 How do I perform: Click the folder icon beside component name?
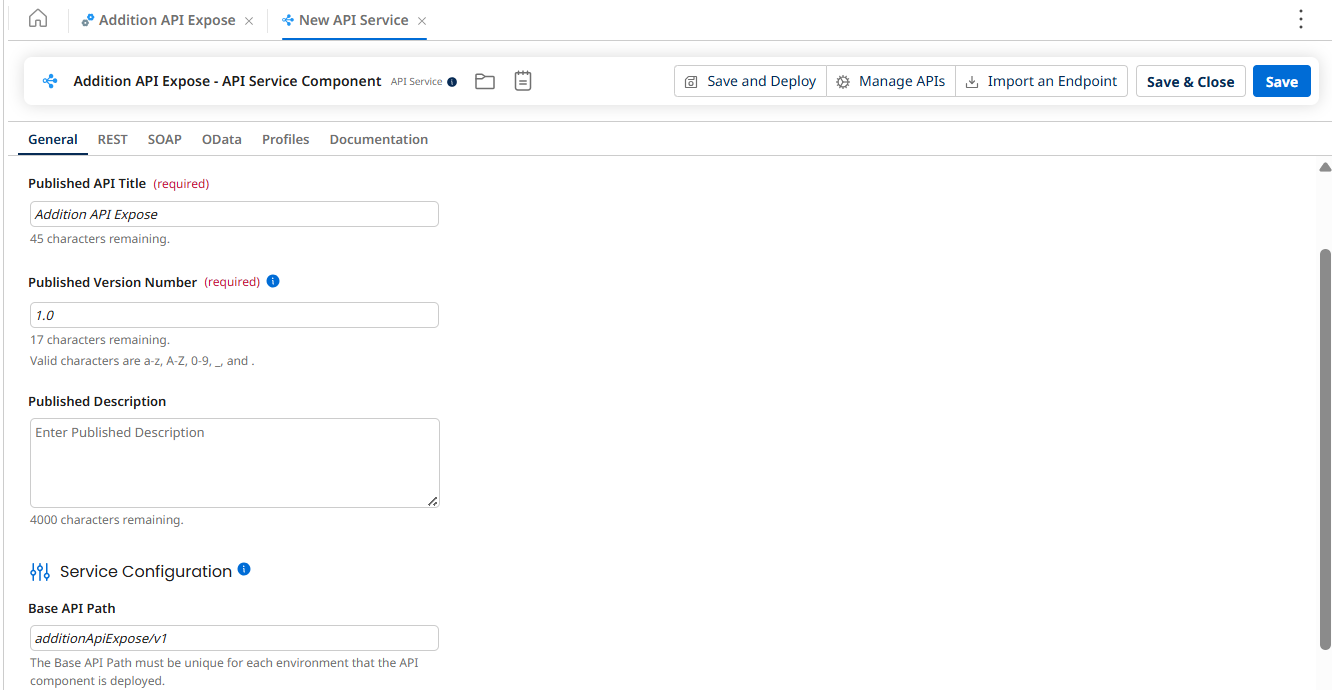(485, 82)
